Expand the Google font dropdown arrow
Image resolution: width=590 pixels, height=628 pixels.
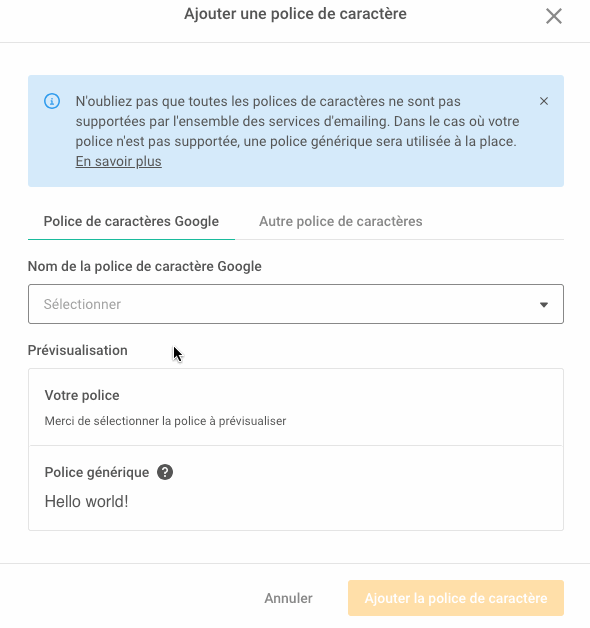tap(544, 305)
